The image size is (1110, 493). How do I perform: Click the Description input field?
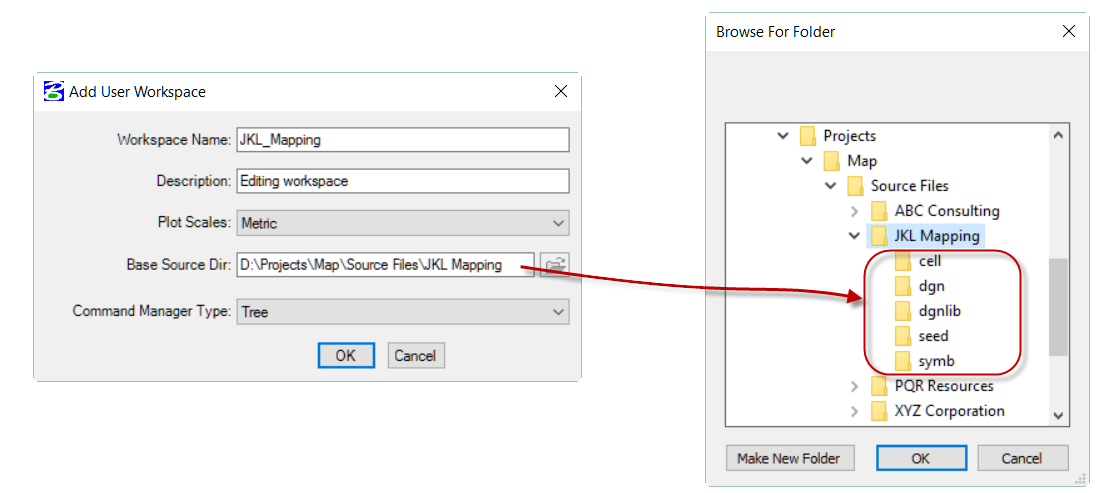[403, 181]
